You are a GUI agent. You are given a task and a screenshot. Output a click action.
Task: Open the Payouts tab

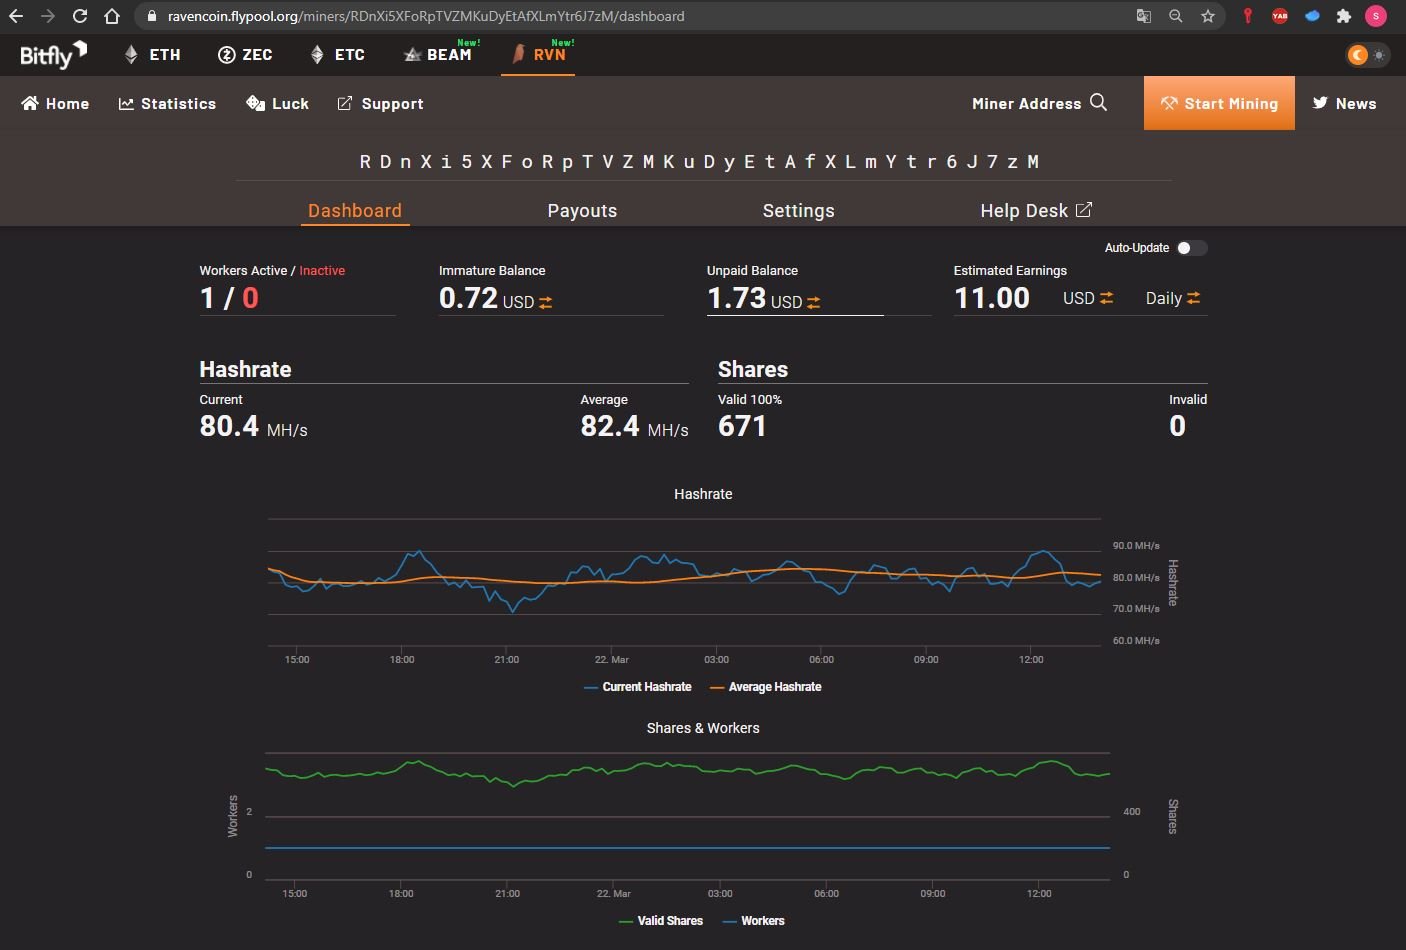click(582, 210)
